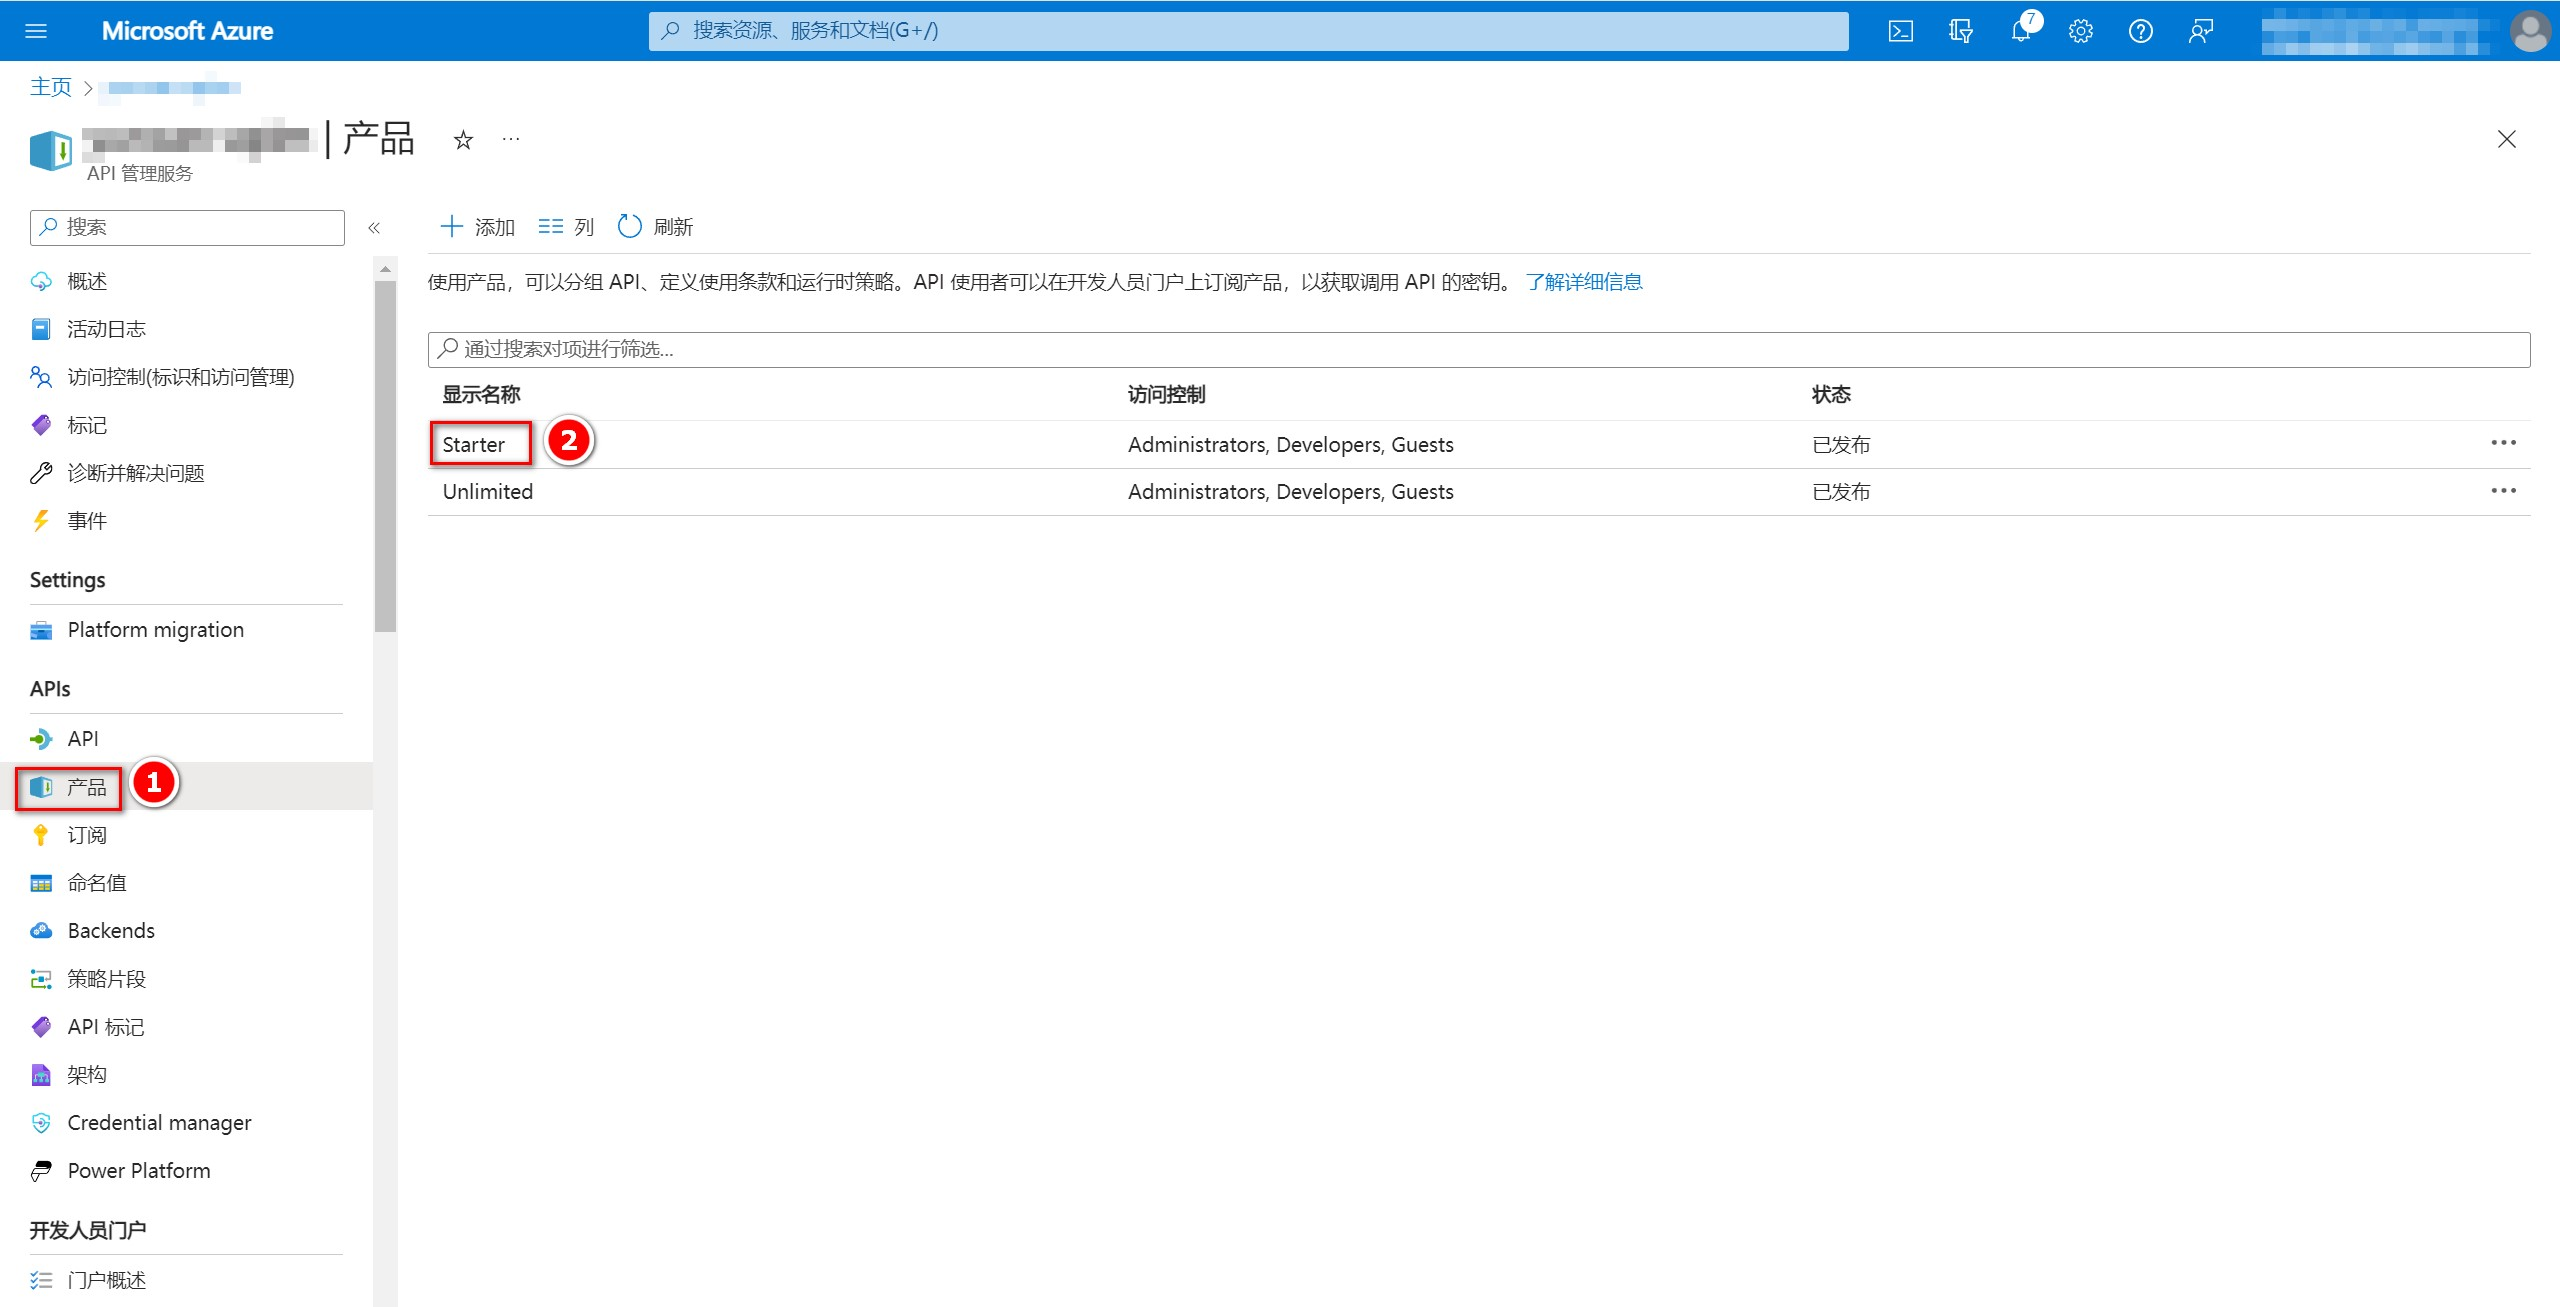Focus the product filter search field
The height and width of the screenshot is (1307, 2560).
(x=1478, y=349)
